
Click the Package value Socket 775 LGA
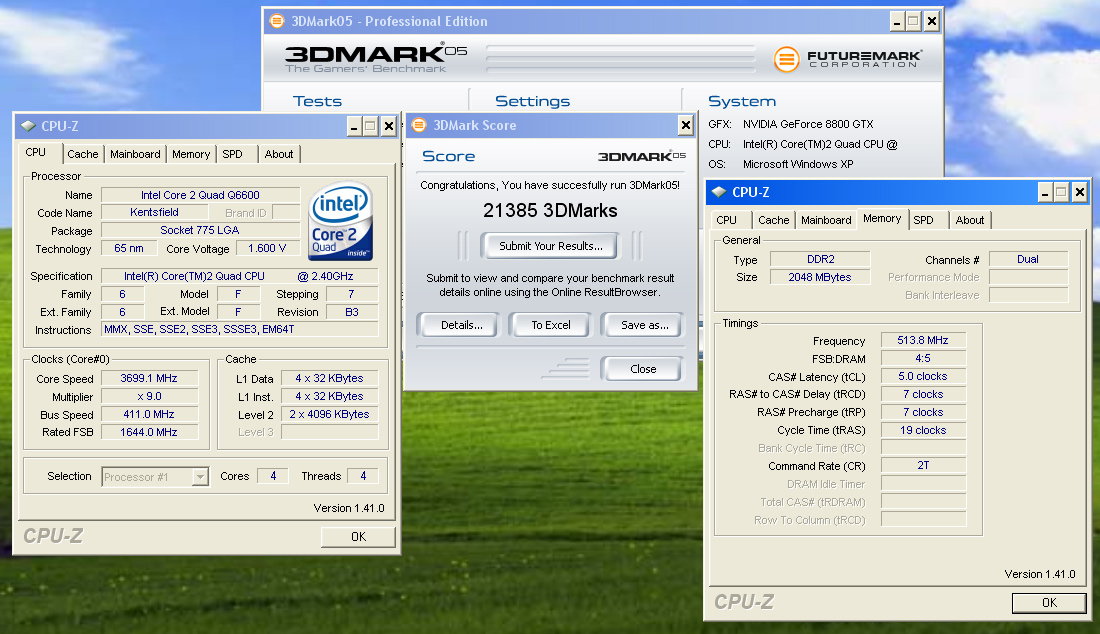click(x=201, y=230)
